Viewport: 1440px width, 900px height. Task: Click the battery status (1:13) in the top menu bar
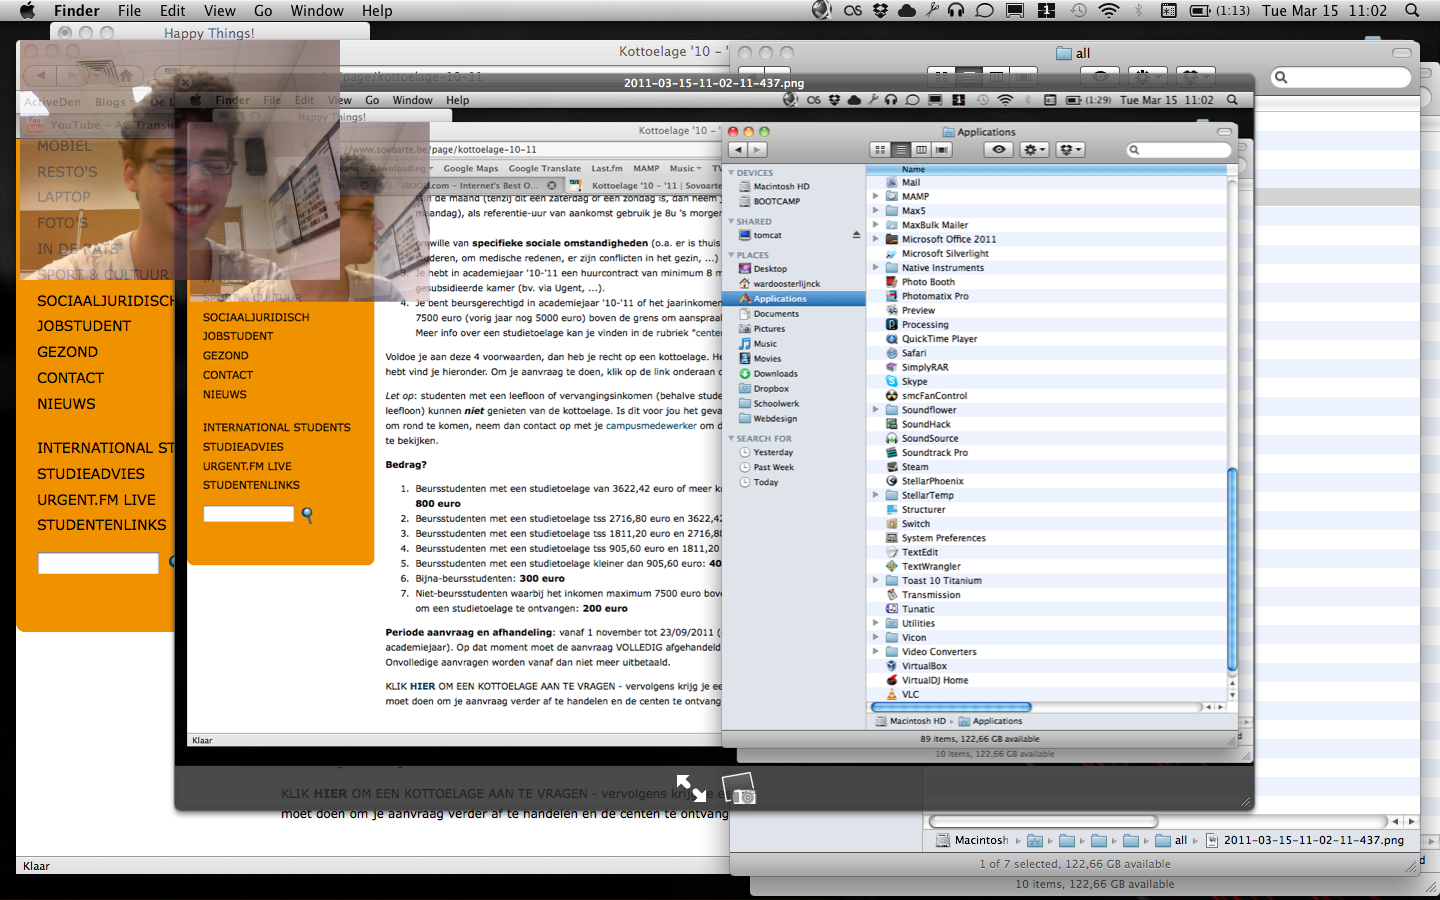click(x=1220, y=11)
